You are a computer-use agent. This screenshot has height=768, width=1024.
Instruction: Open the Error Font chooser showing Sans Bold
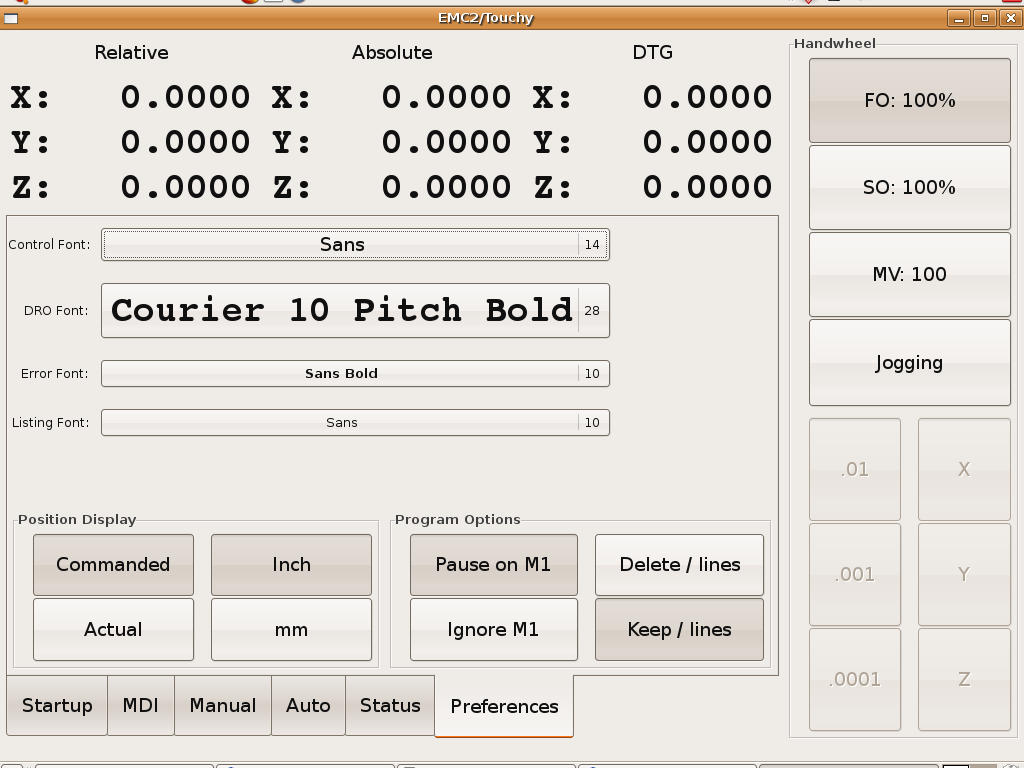pos(355,374)
